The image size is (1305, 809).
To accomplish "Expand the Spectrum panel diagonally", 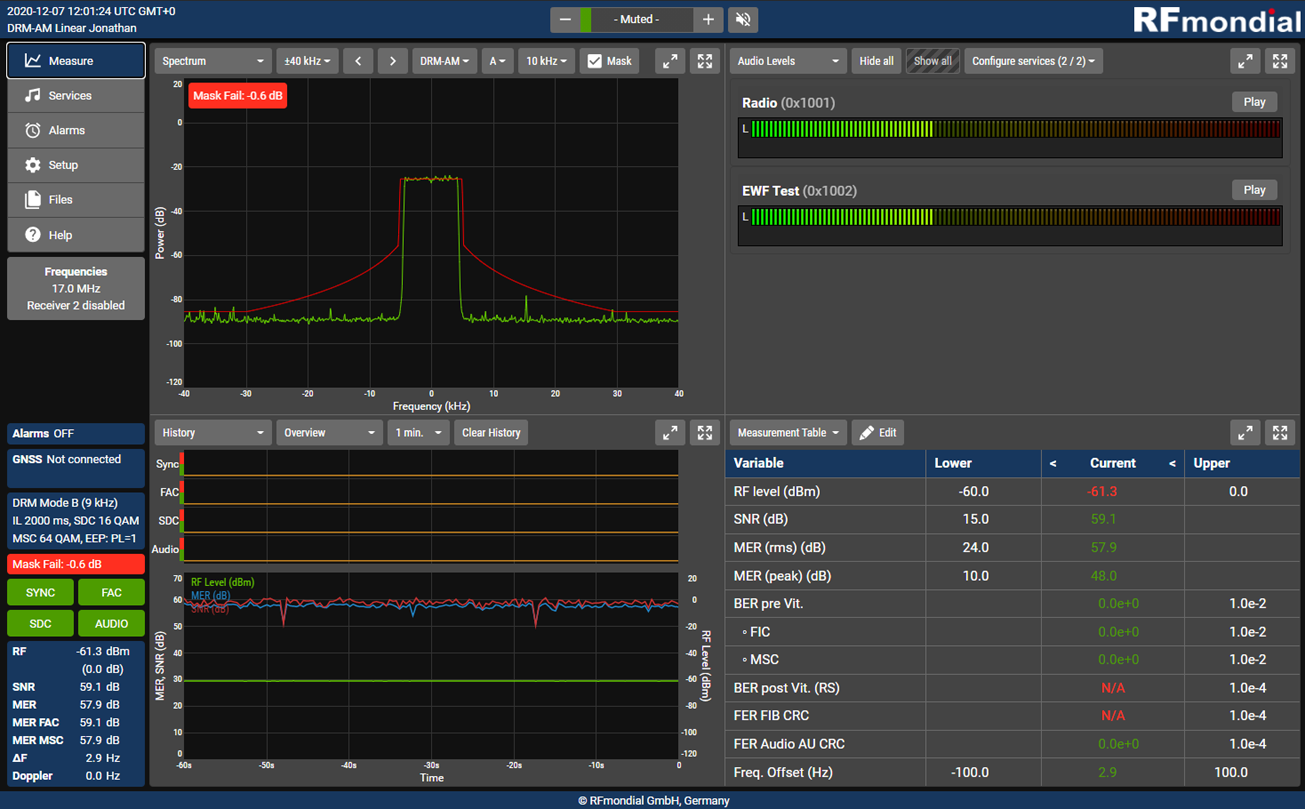I will click(x=670, y=61).
